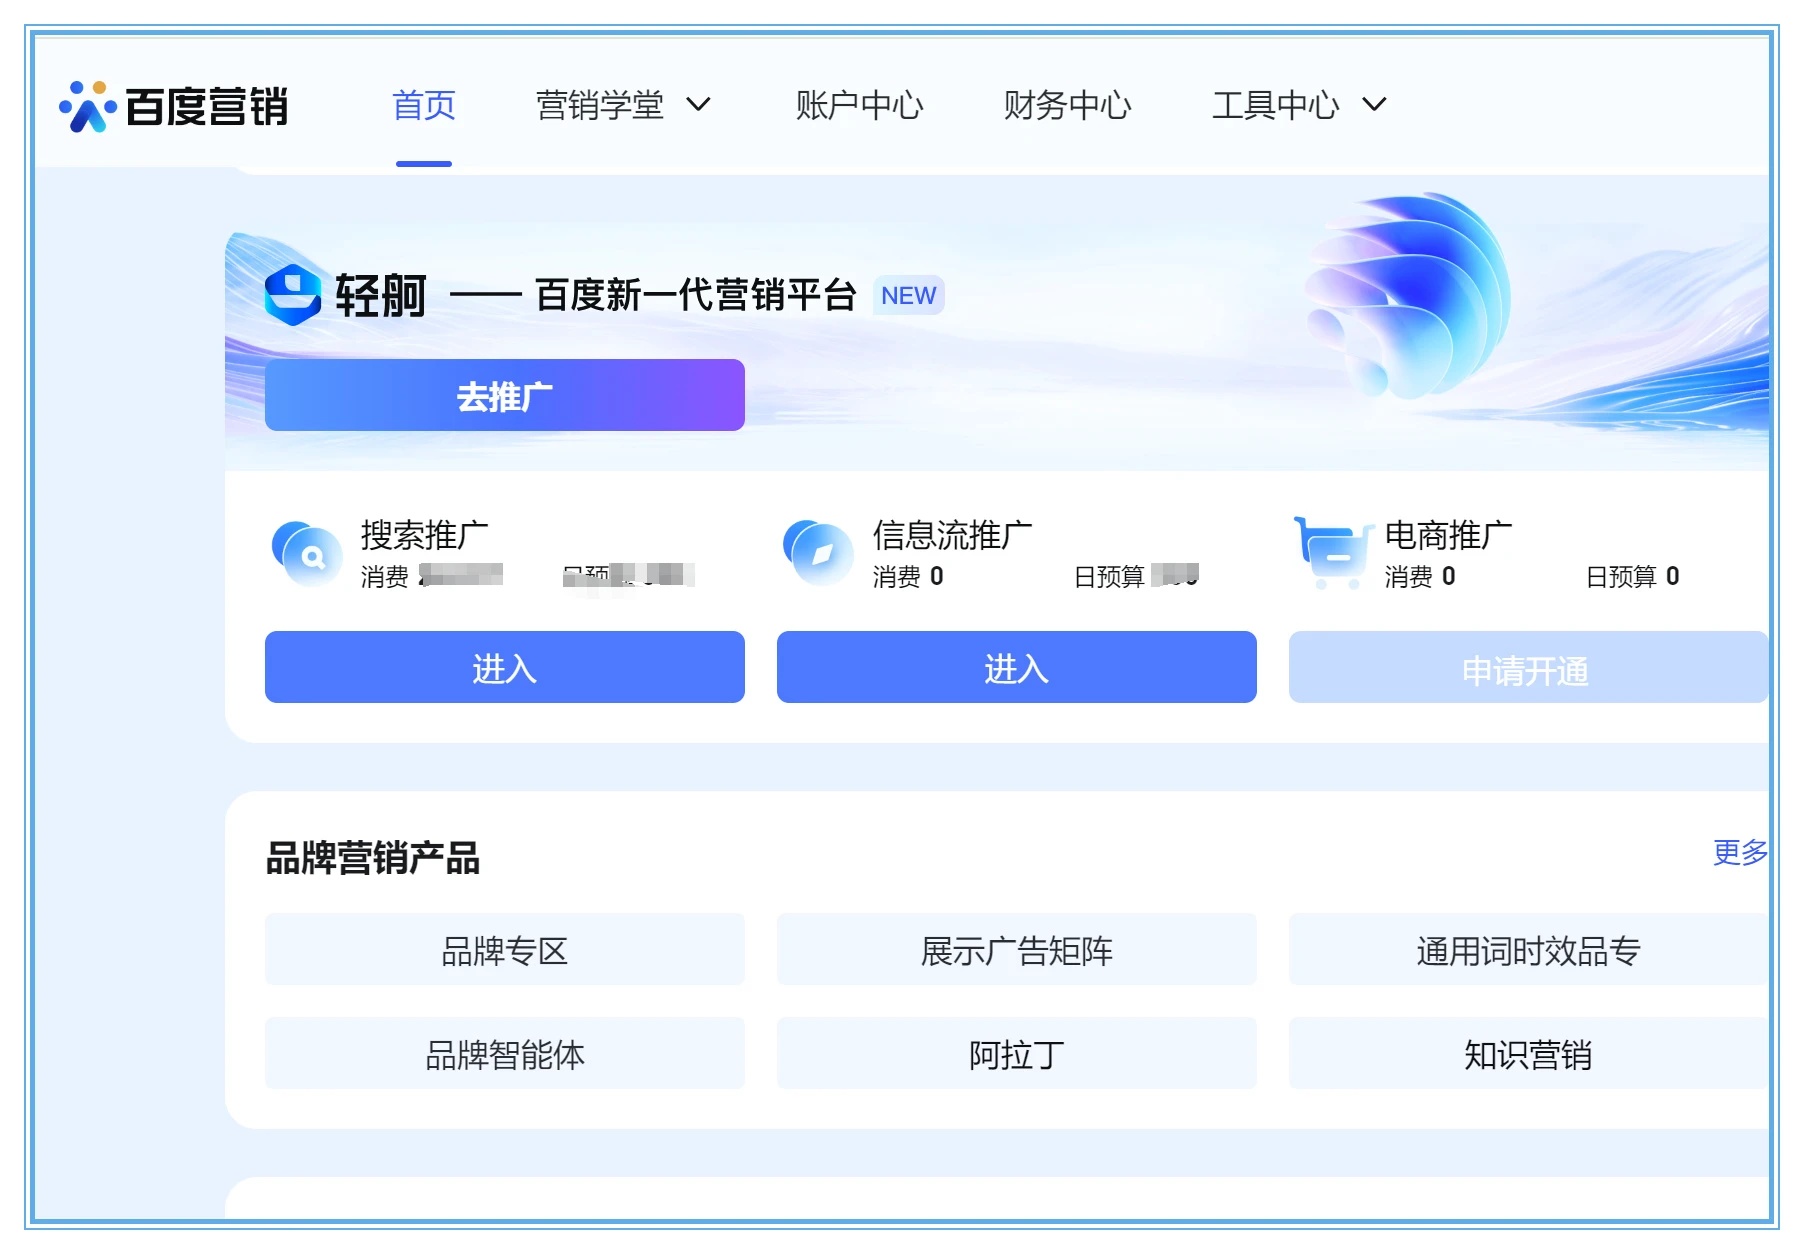Click the 品牌营销产品 section heading

373,858
